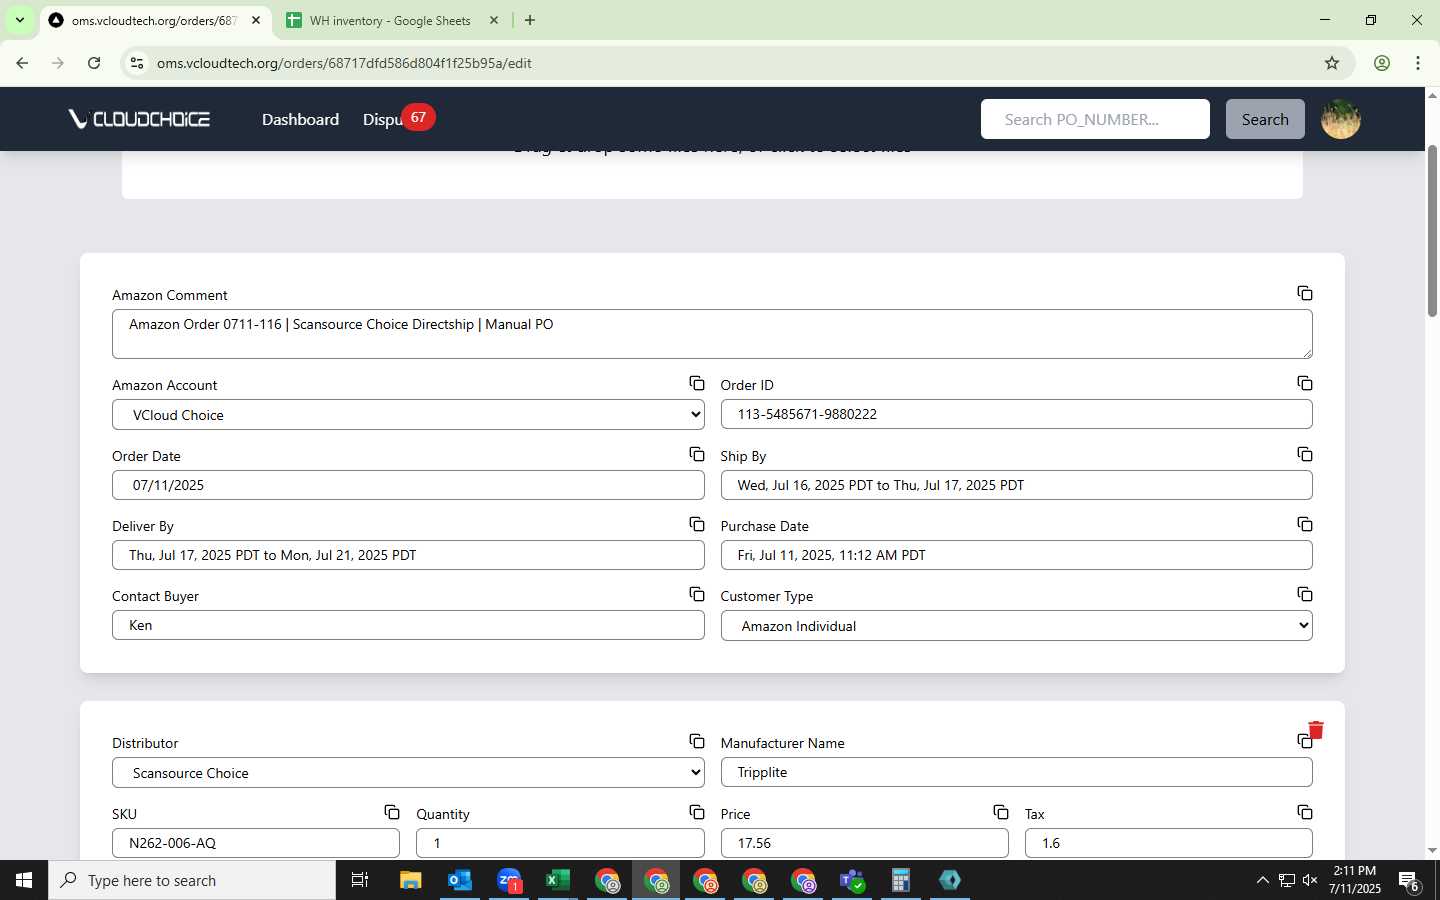1440x900 pixels.
Task: Click the Quantity input field
Action: click(560, 843)
